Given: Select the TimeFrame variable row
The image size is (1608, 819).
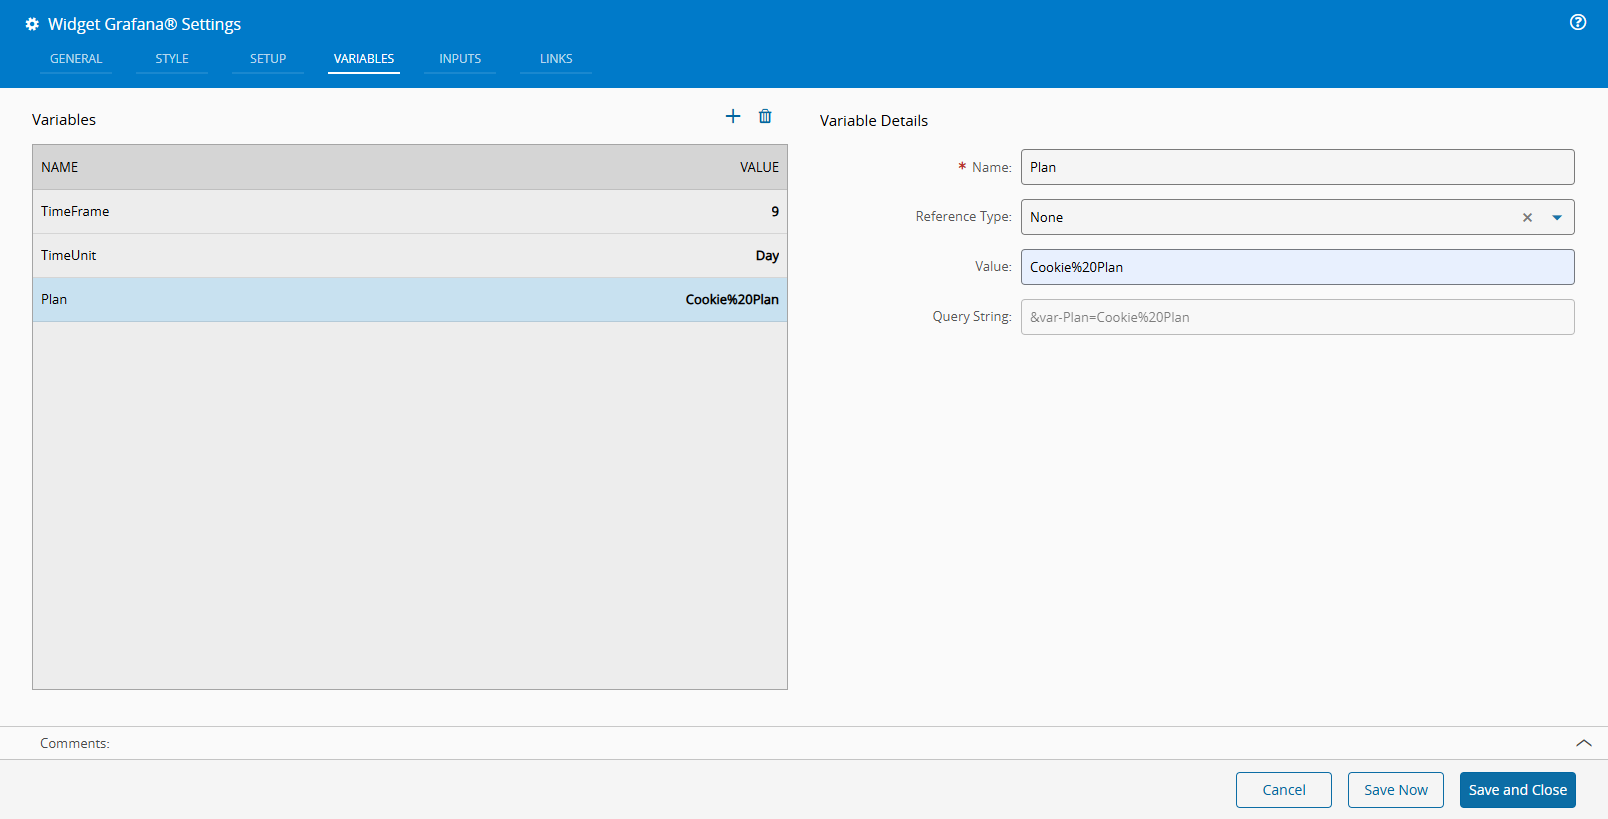Looking at the screenshot, I should click(410, 211).
